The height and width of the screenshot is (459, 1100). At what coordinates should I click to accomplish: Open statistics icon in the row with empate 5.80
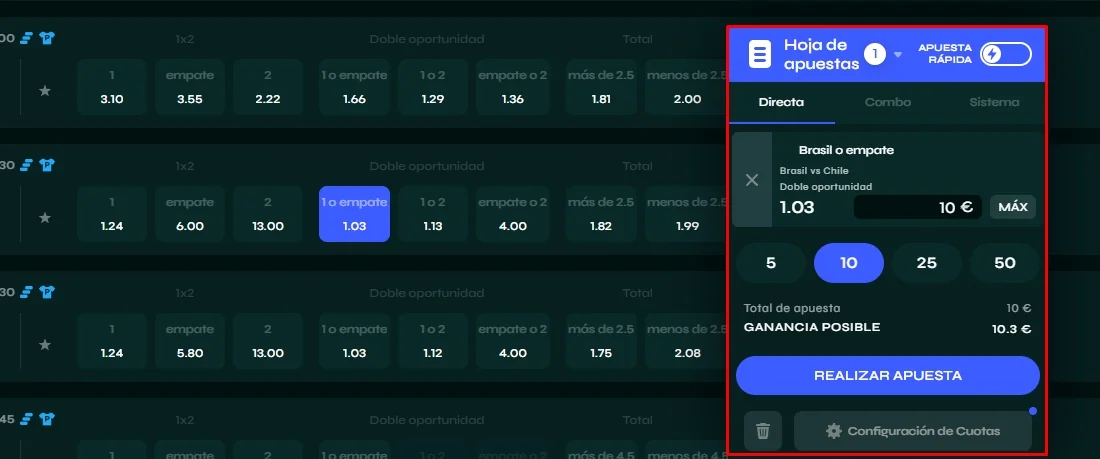click(x=27, y=292)
